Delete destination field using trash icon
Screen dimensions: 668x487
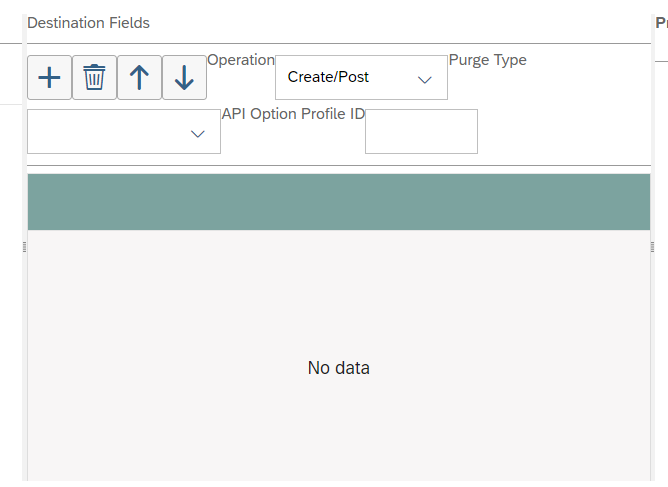tap(94, 78)
